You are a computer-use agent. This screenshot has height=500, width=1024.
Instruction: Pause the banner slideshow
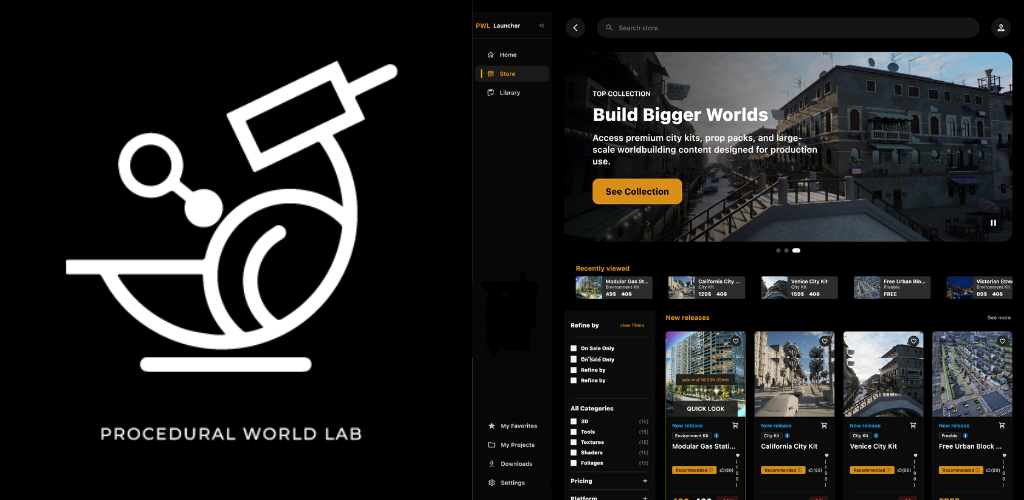coord(993,223)
